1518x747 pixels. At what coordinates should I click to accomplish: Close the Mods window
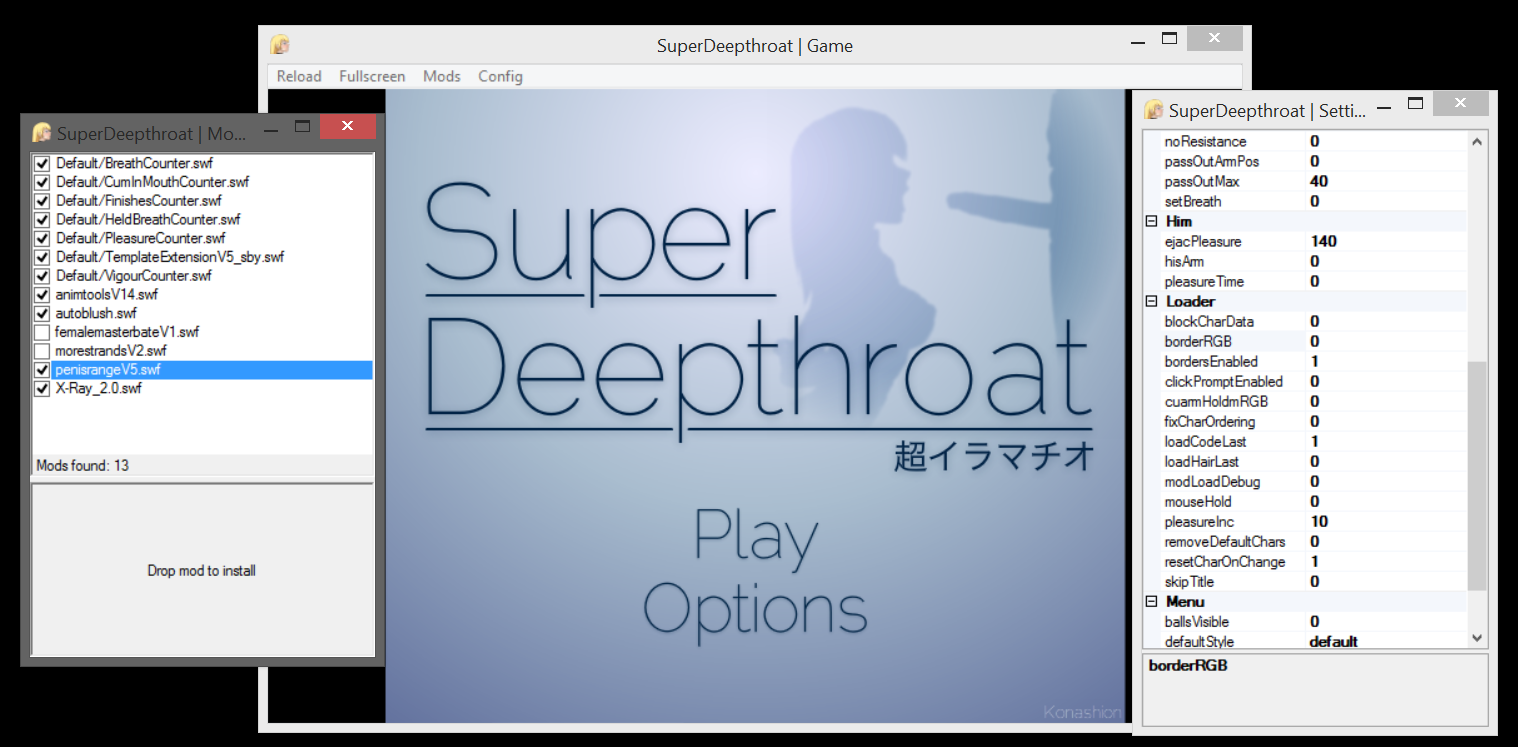[x=347, y=127]
